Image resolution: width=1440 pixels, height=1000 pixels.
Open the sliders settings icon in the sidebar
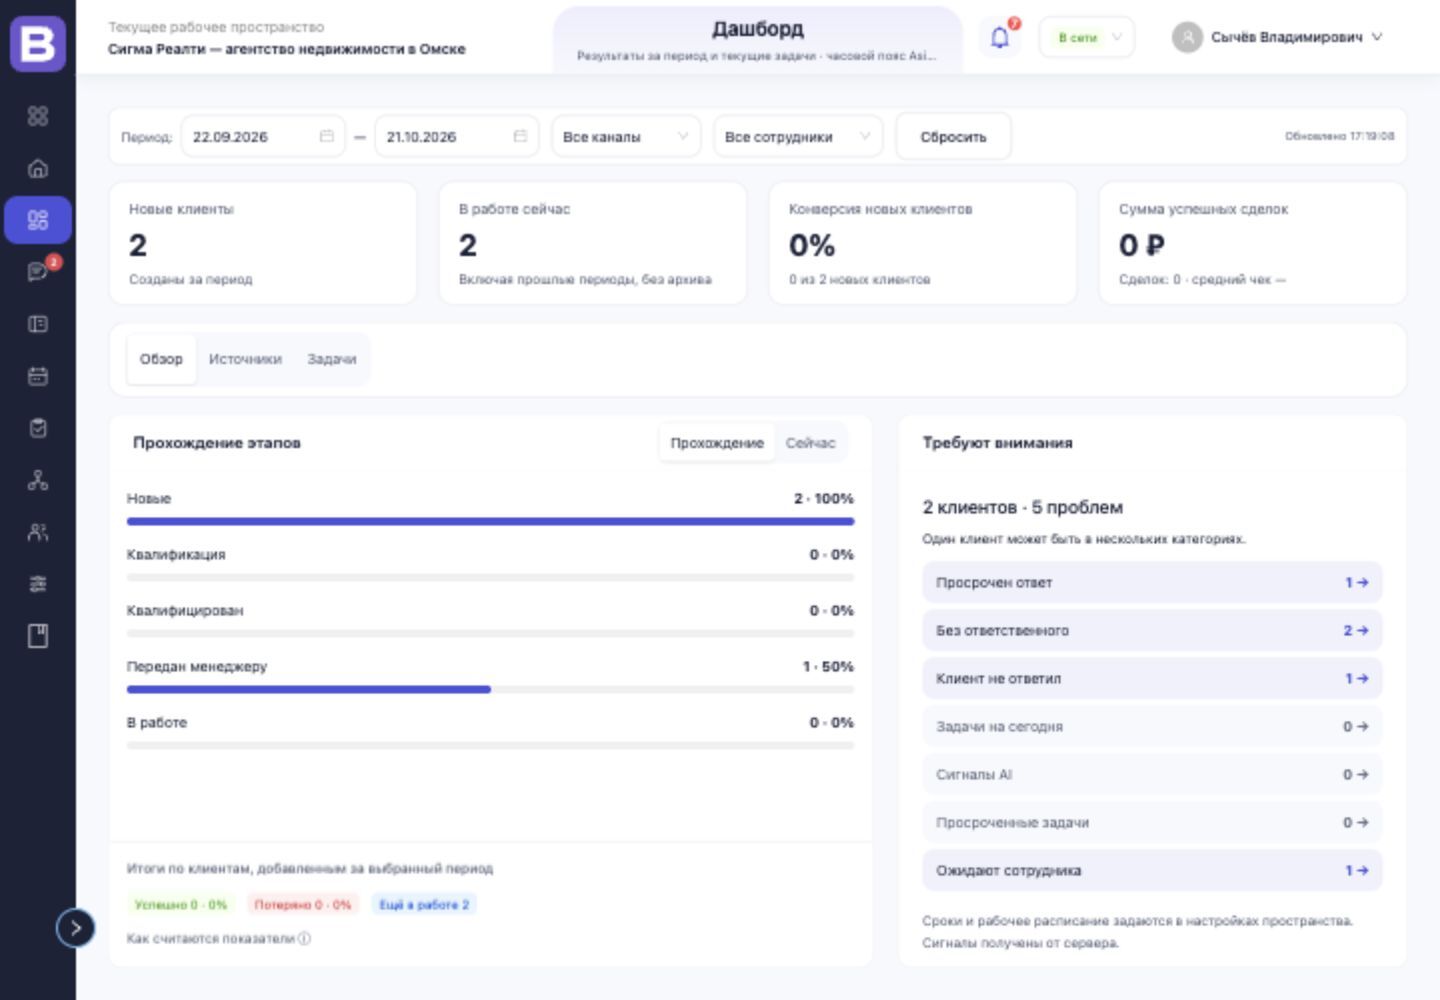38,584
